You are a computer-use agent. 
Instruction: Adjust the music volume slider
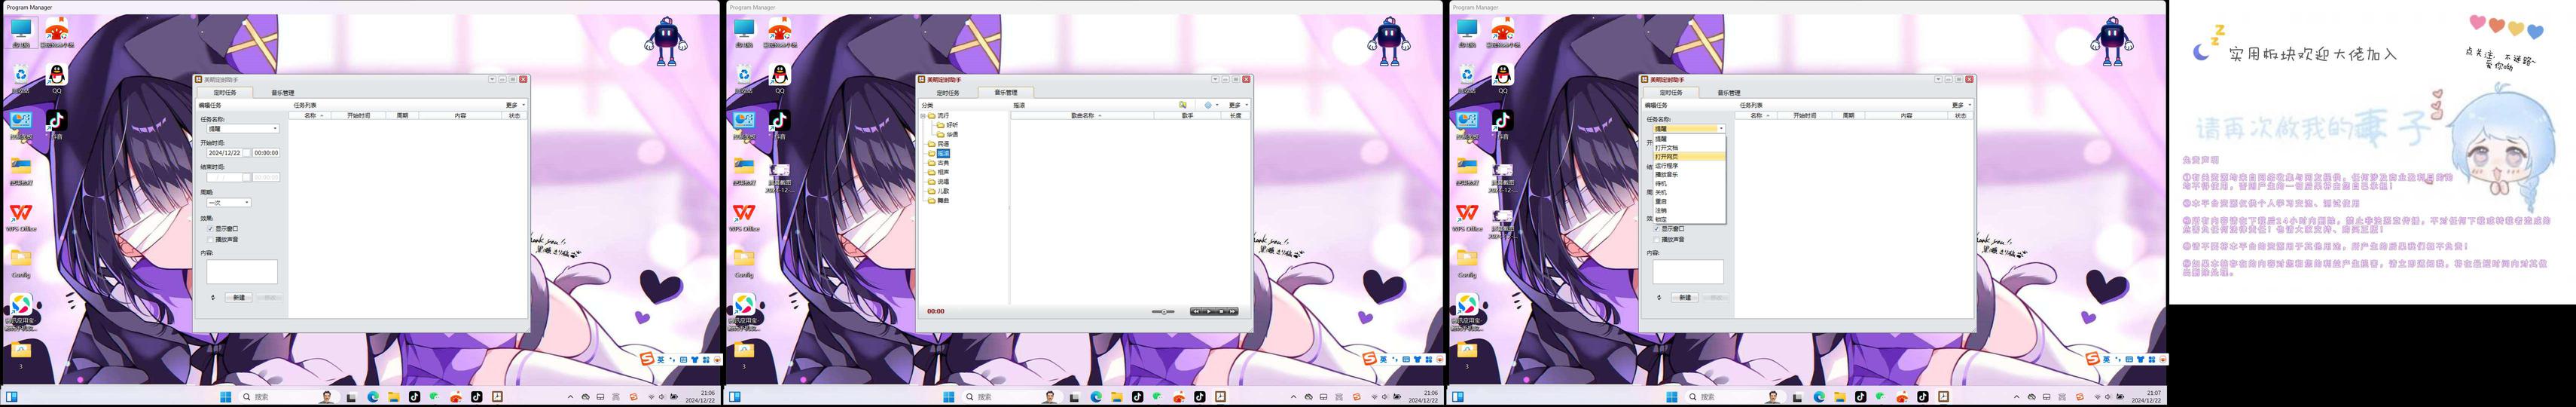click(x=1163, y=311)
